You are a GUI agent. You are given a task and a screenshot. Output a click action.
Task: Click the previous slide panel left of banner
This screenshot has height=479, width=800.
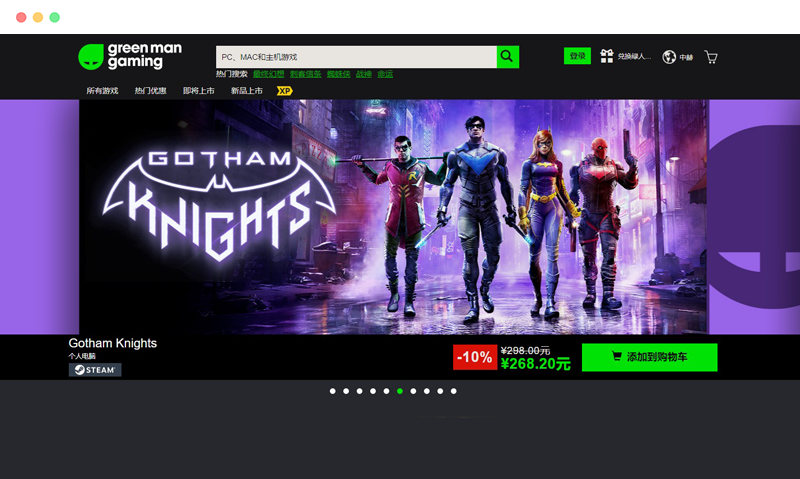pyautogui.click(x=39, y=217)
